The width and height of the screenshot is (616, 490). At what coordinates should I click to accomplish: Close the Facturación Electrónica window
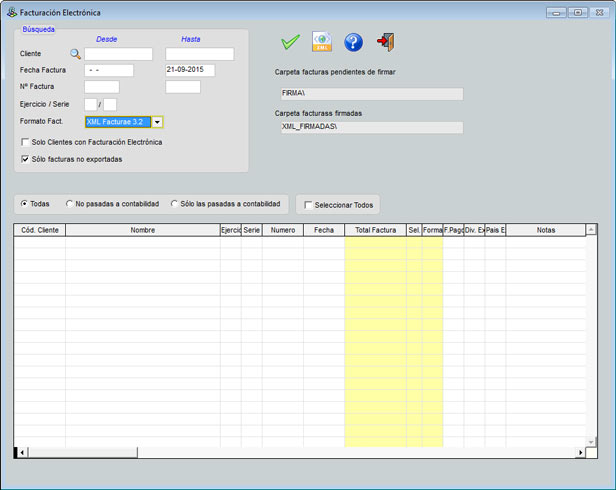[x=600, y=13]
